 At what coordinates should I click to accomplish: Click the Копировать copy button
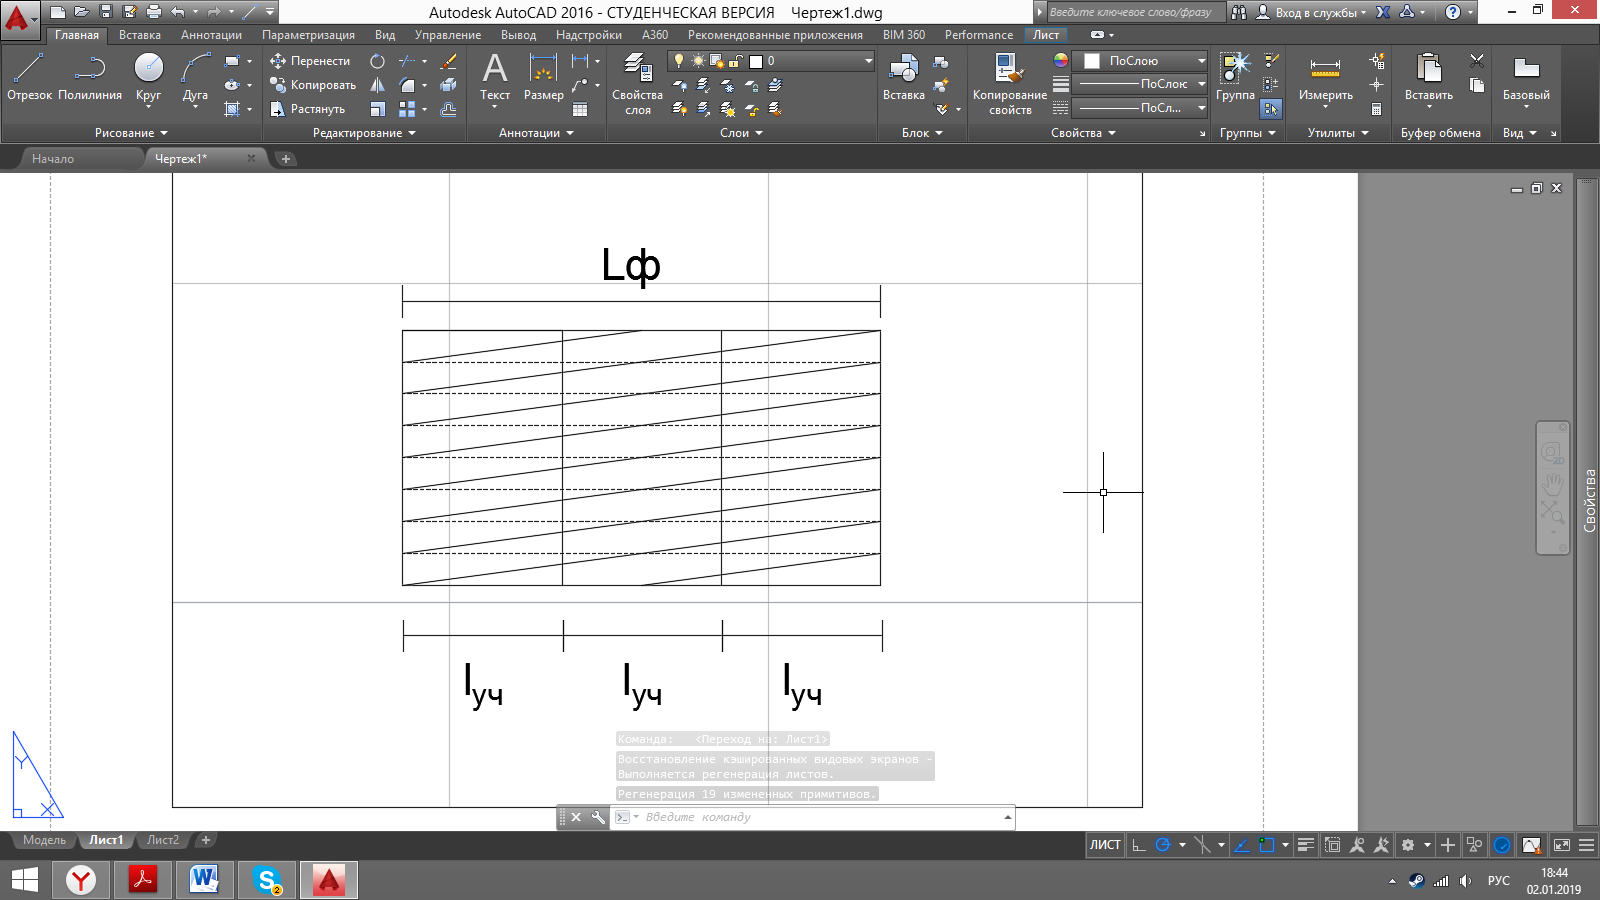313,85
